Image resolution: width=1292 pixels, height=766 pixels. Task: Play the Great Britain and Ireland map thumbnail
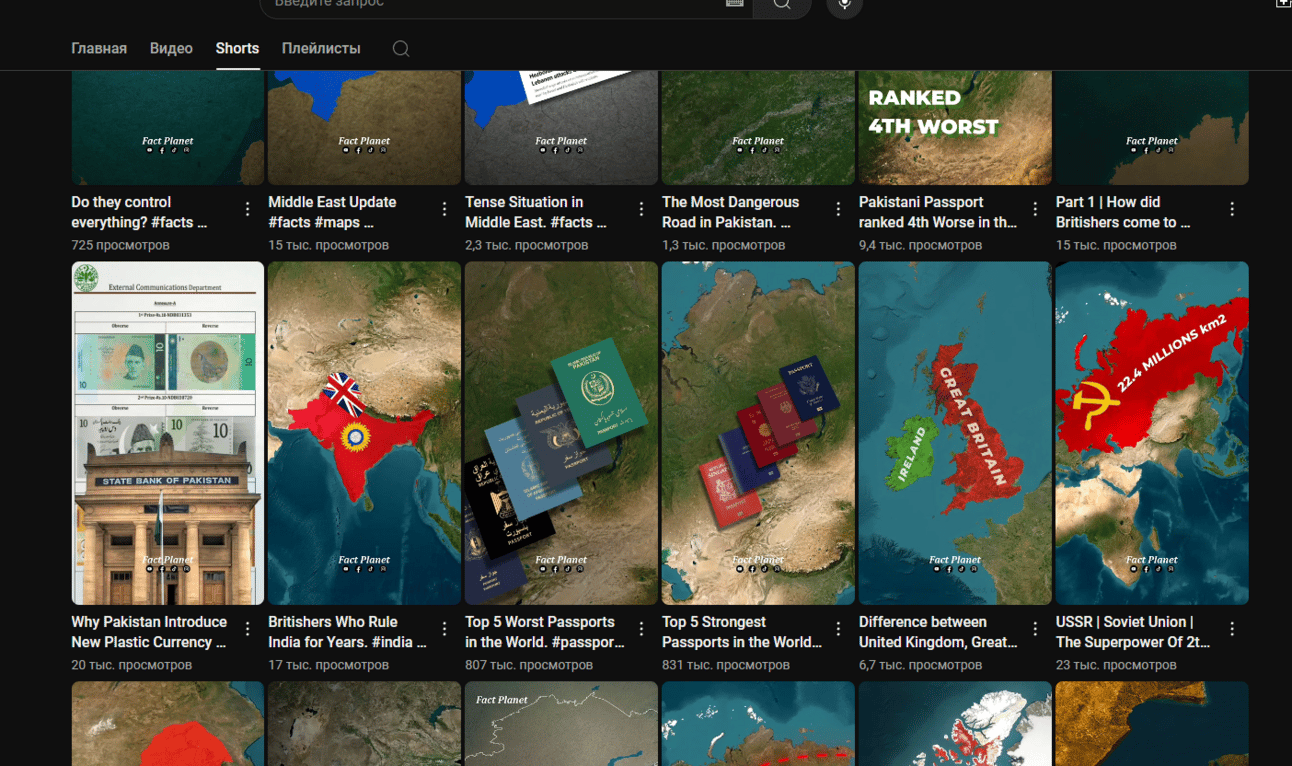tap(955, 433)
